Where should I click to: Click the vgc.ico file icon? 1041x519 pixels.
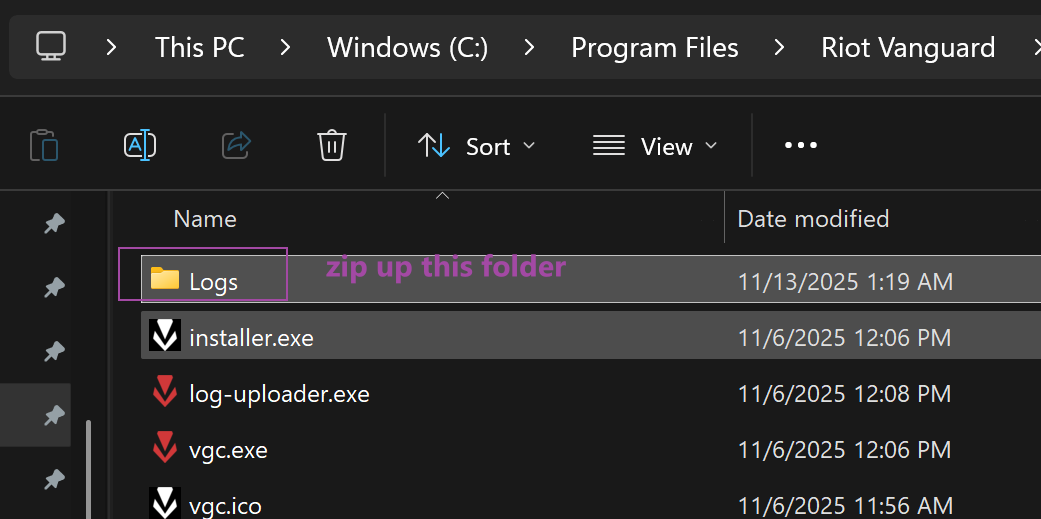point(165,503)
